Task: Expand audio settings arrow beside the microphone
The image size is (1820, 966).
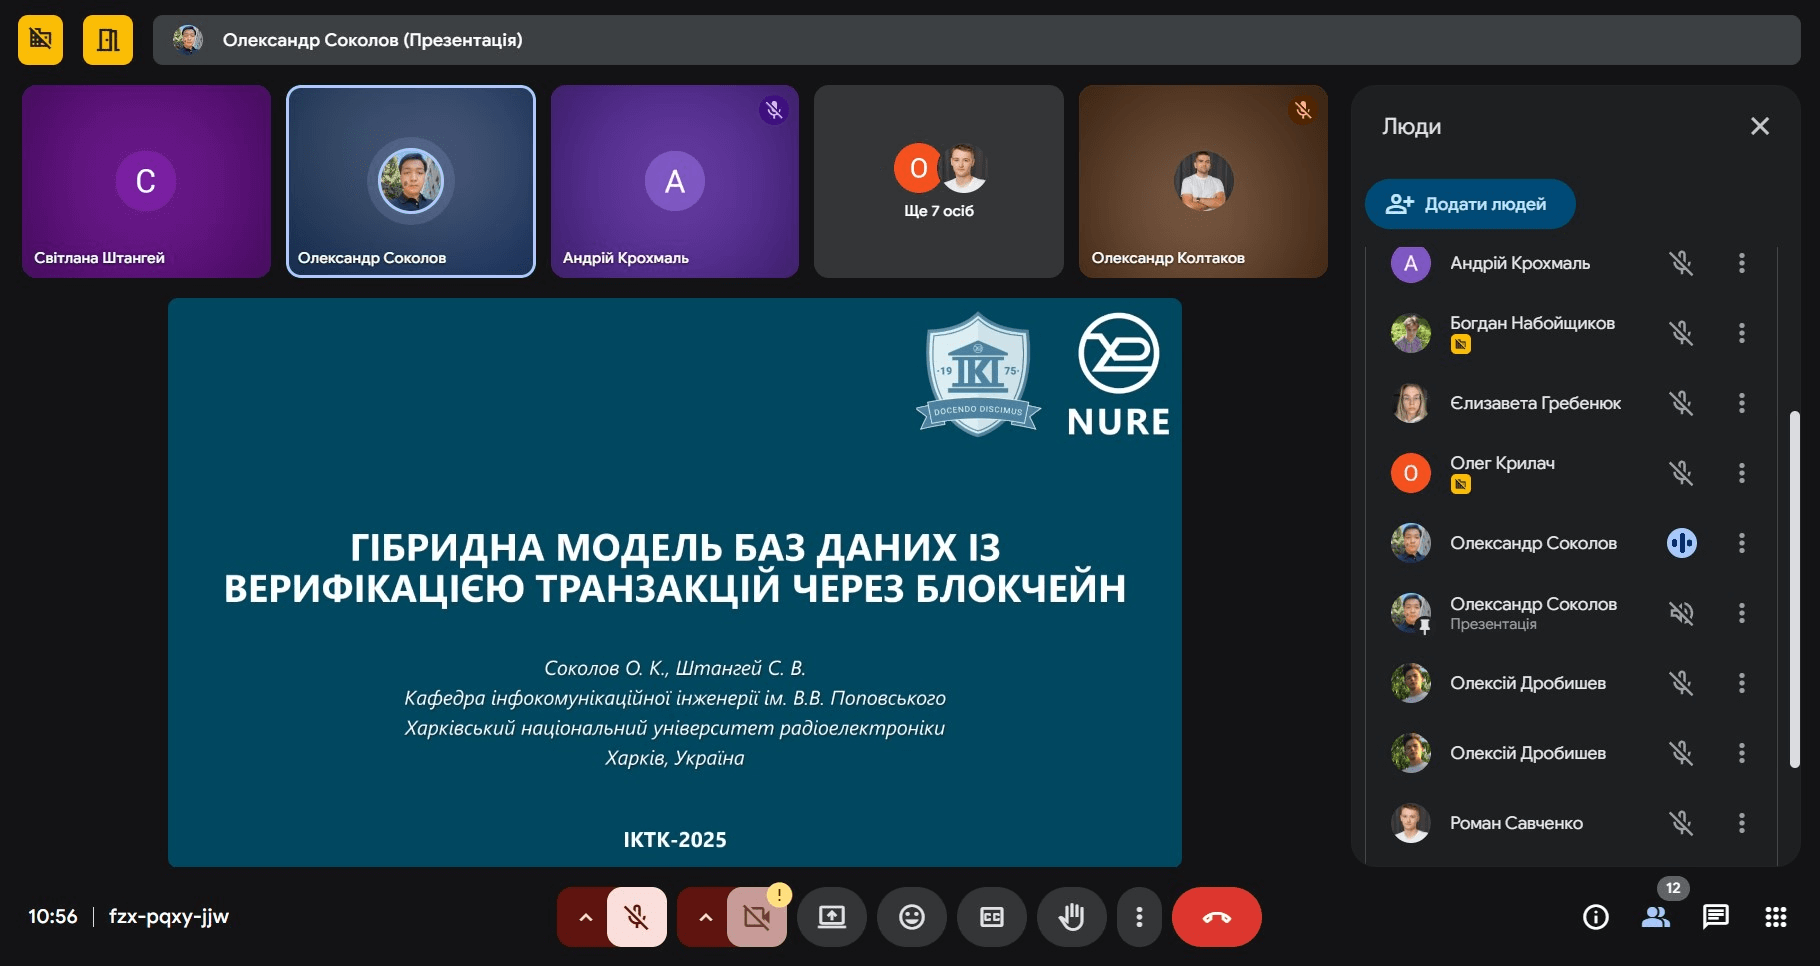Action: (585, 917)
